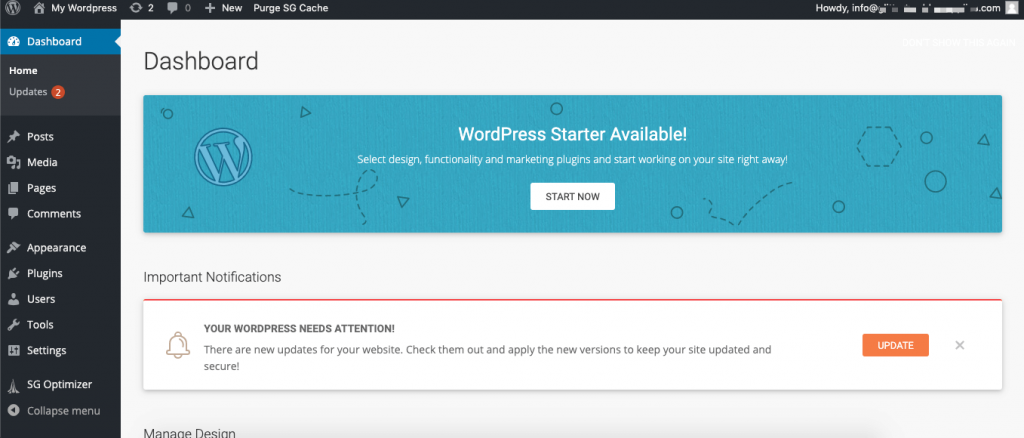Click the START NOW button
Image resolution: width=1024 pixels, height=438 pixels.
573,196
